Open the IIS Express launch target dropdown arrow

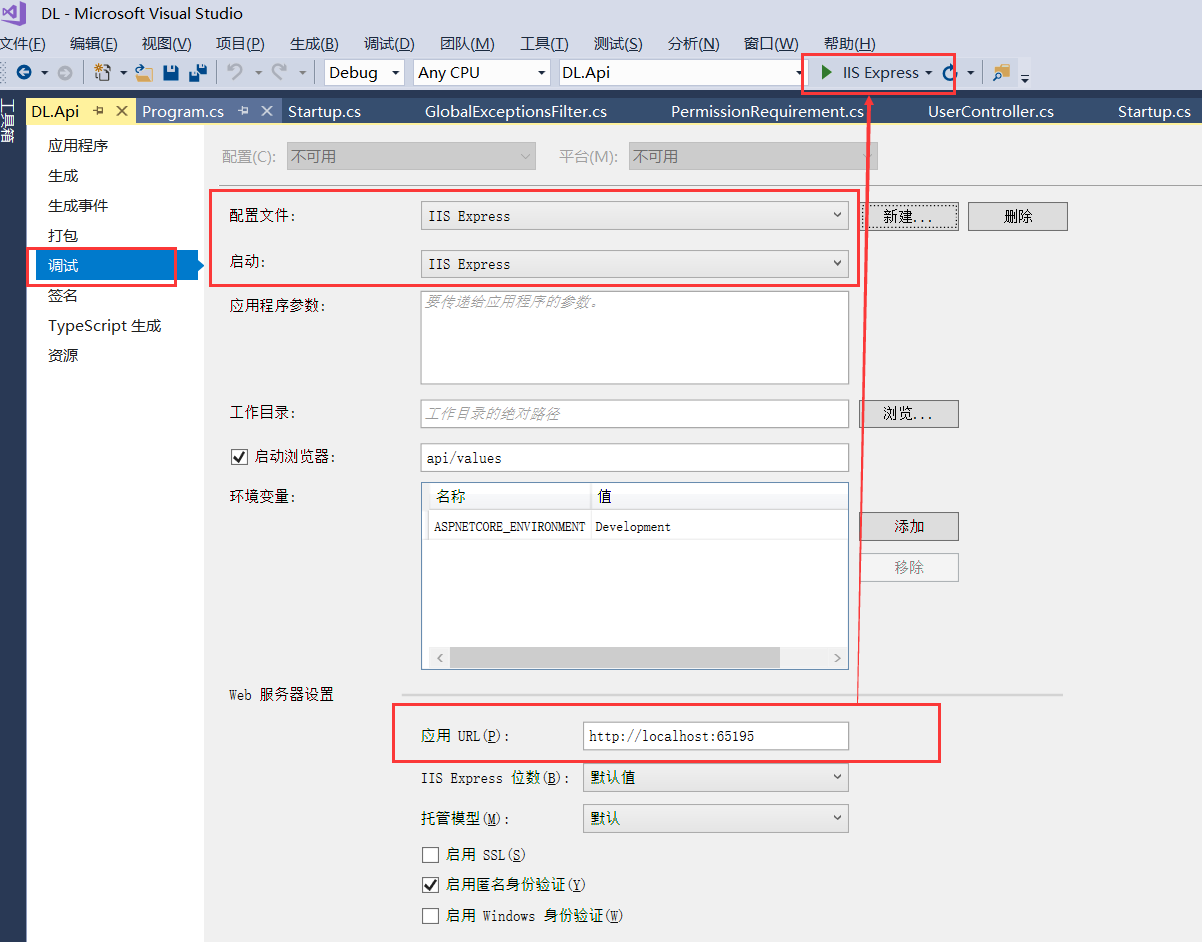point(929,73)
